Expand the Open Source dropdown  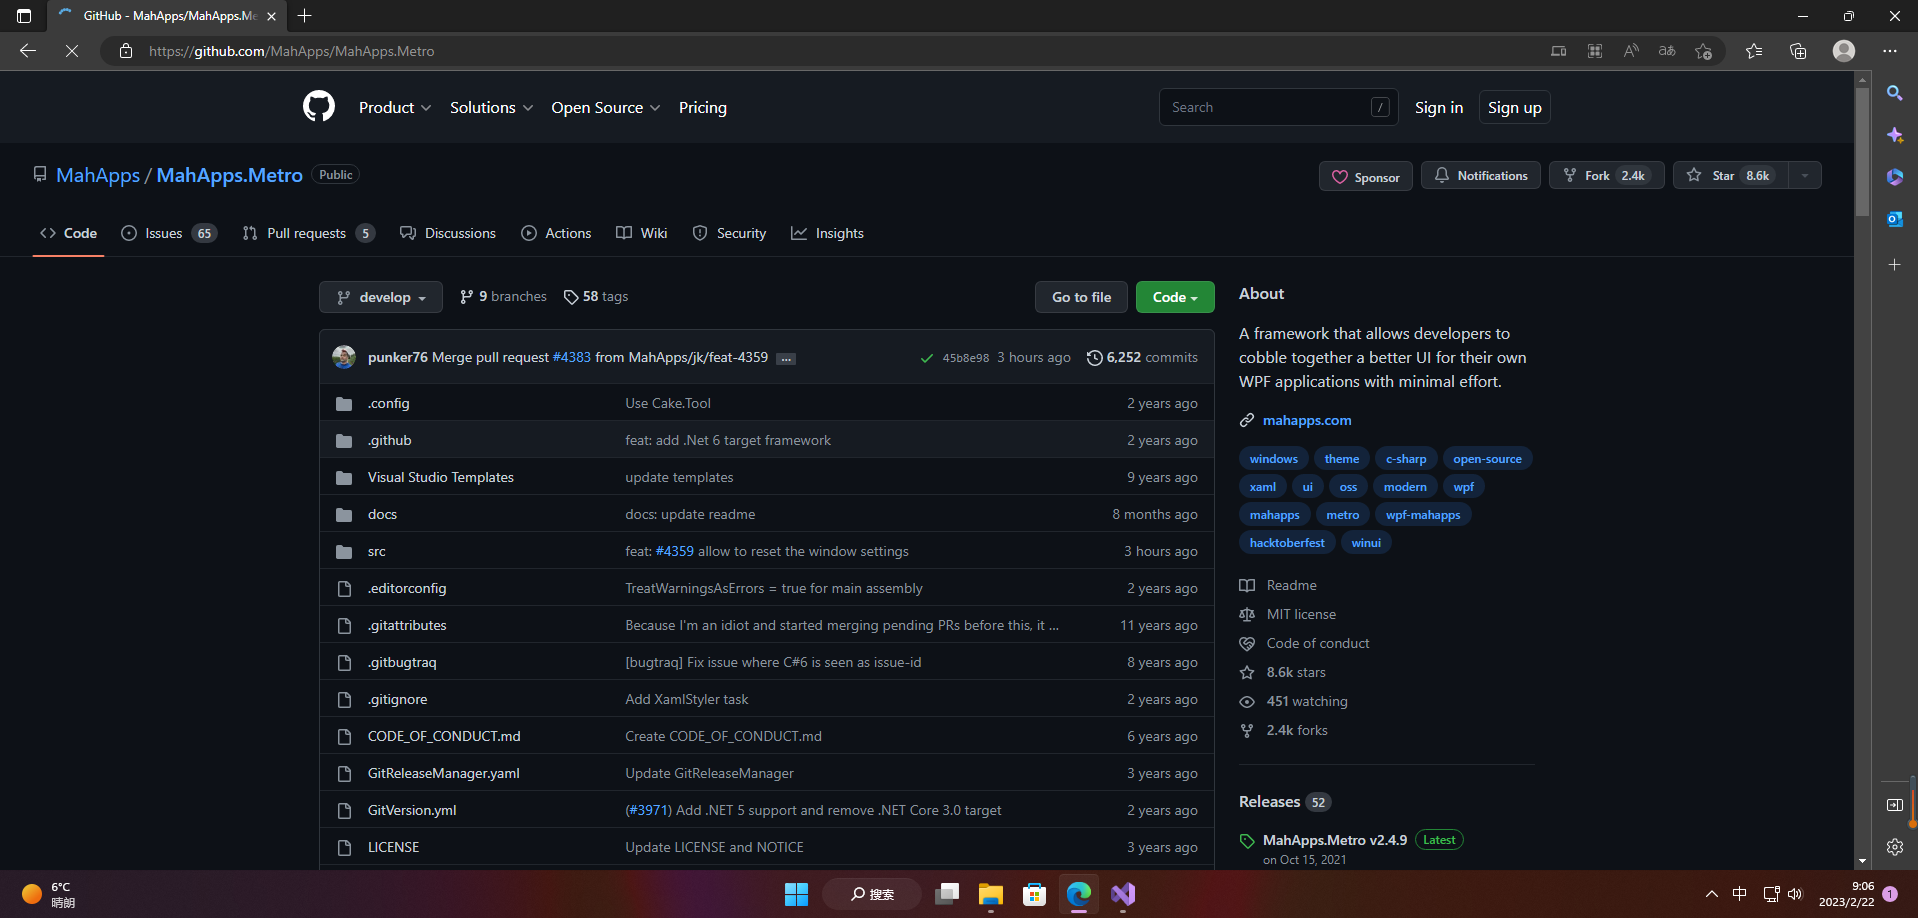(x=605, y=107)
